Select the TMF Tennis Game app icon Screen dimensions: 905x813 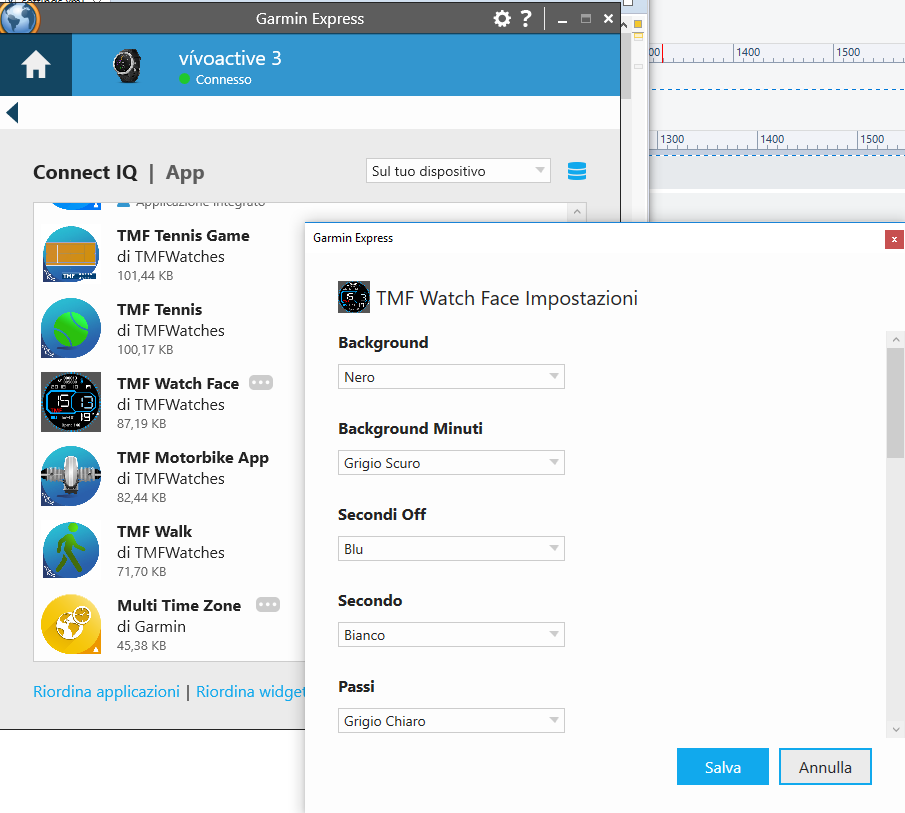[x=71, y=254]
